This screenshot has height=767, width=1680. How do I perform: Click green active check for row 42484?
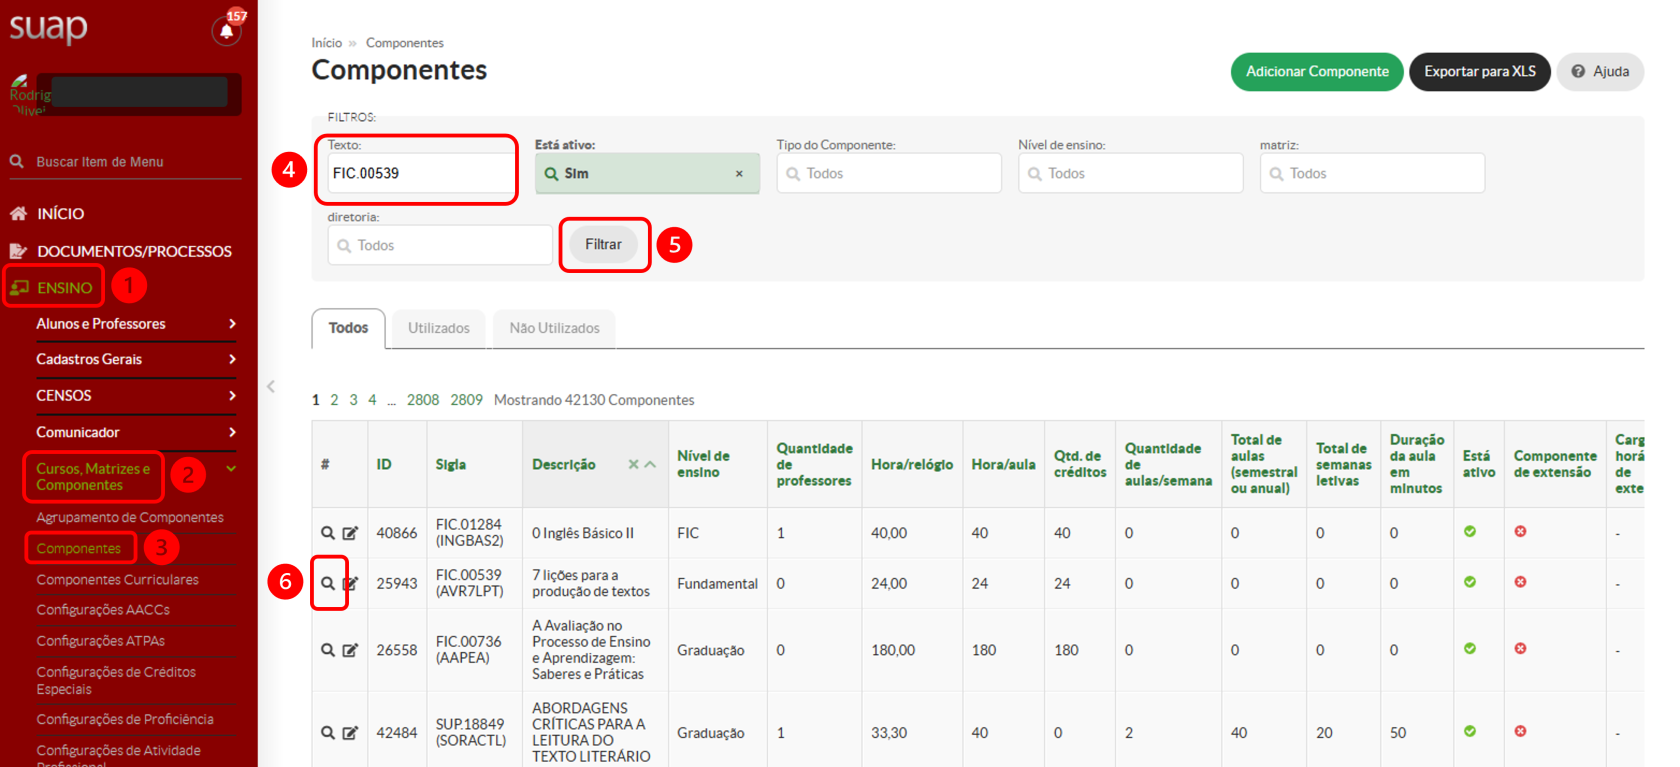pyautogui.click(x=1470, y=731)
